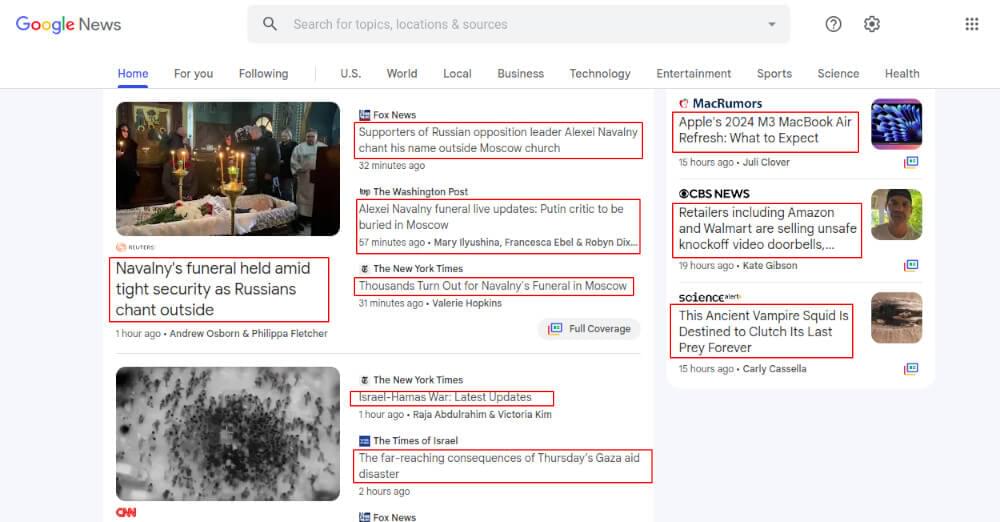
Task: Go to the World section
Action: [x=402, y=73]
